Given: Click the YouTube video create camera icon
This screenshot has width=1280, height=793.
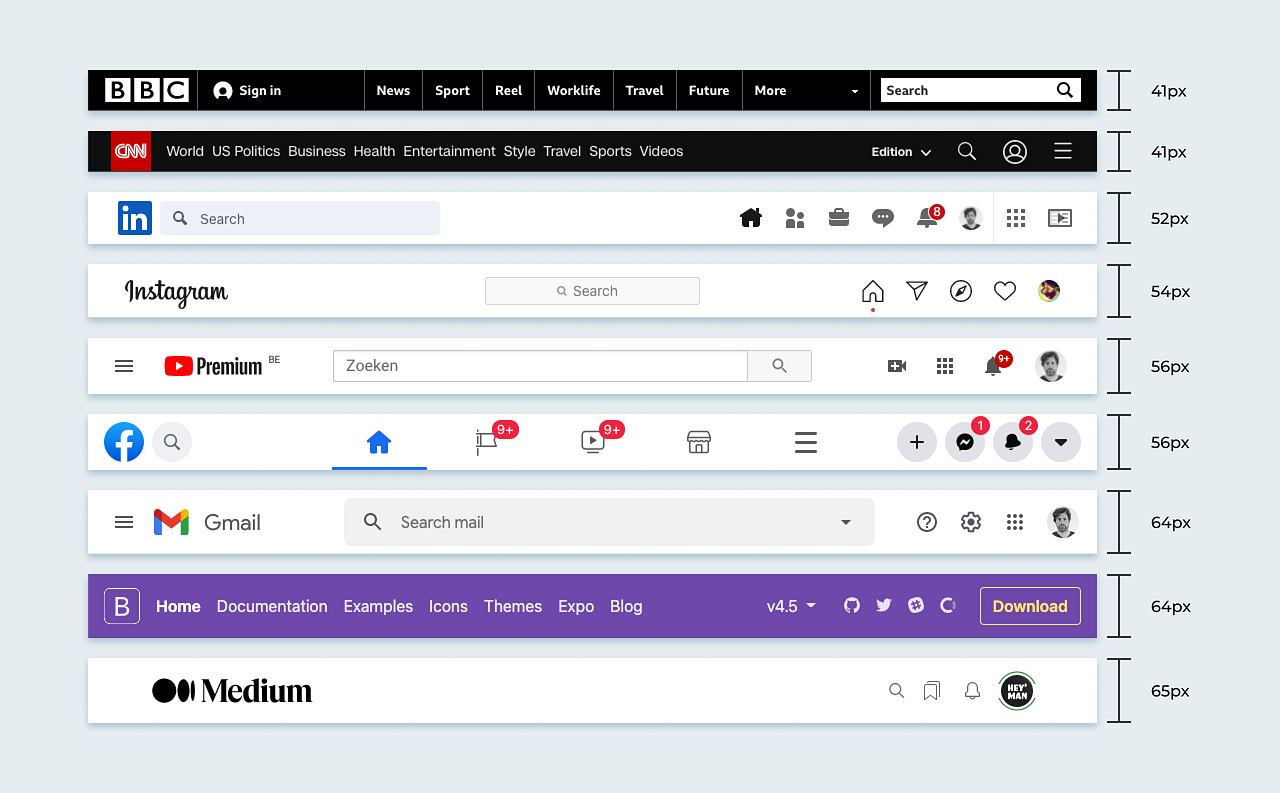Looking at the screenshot, I should 897,366.
